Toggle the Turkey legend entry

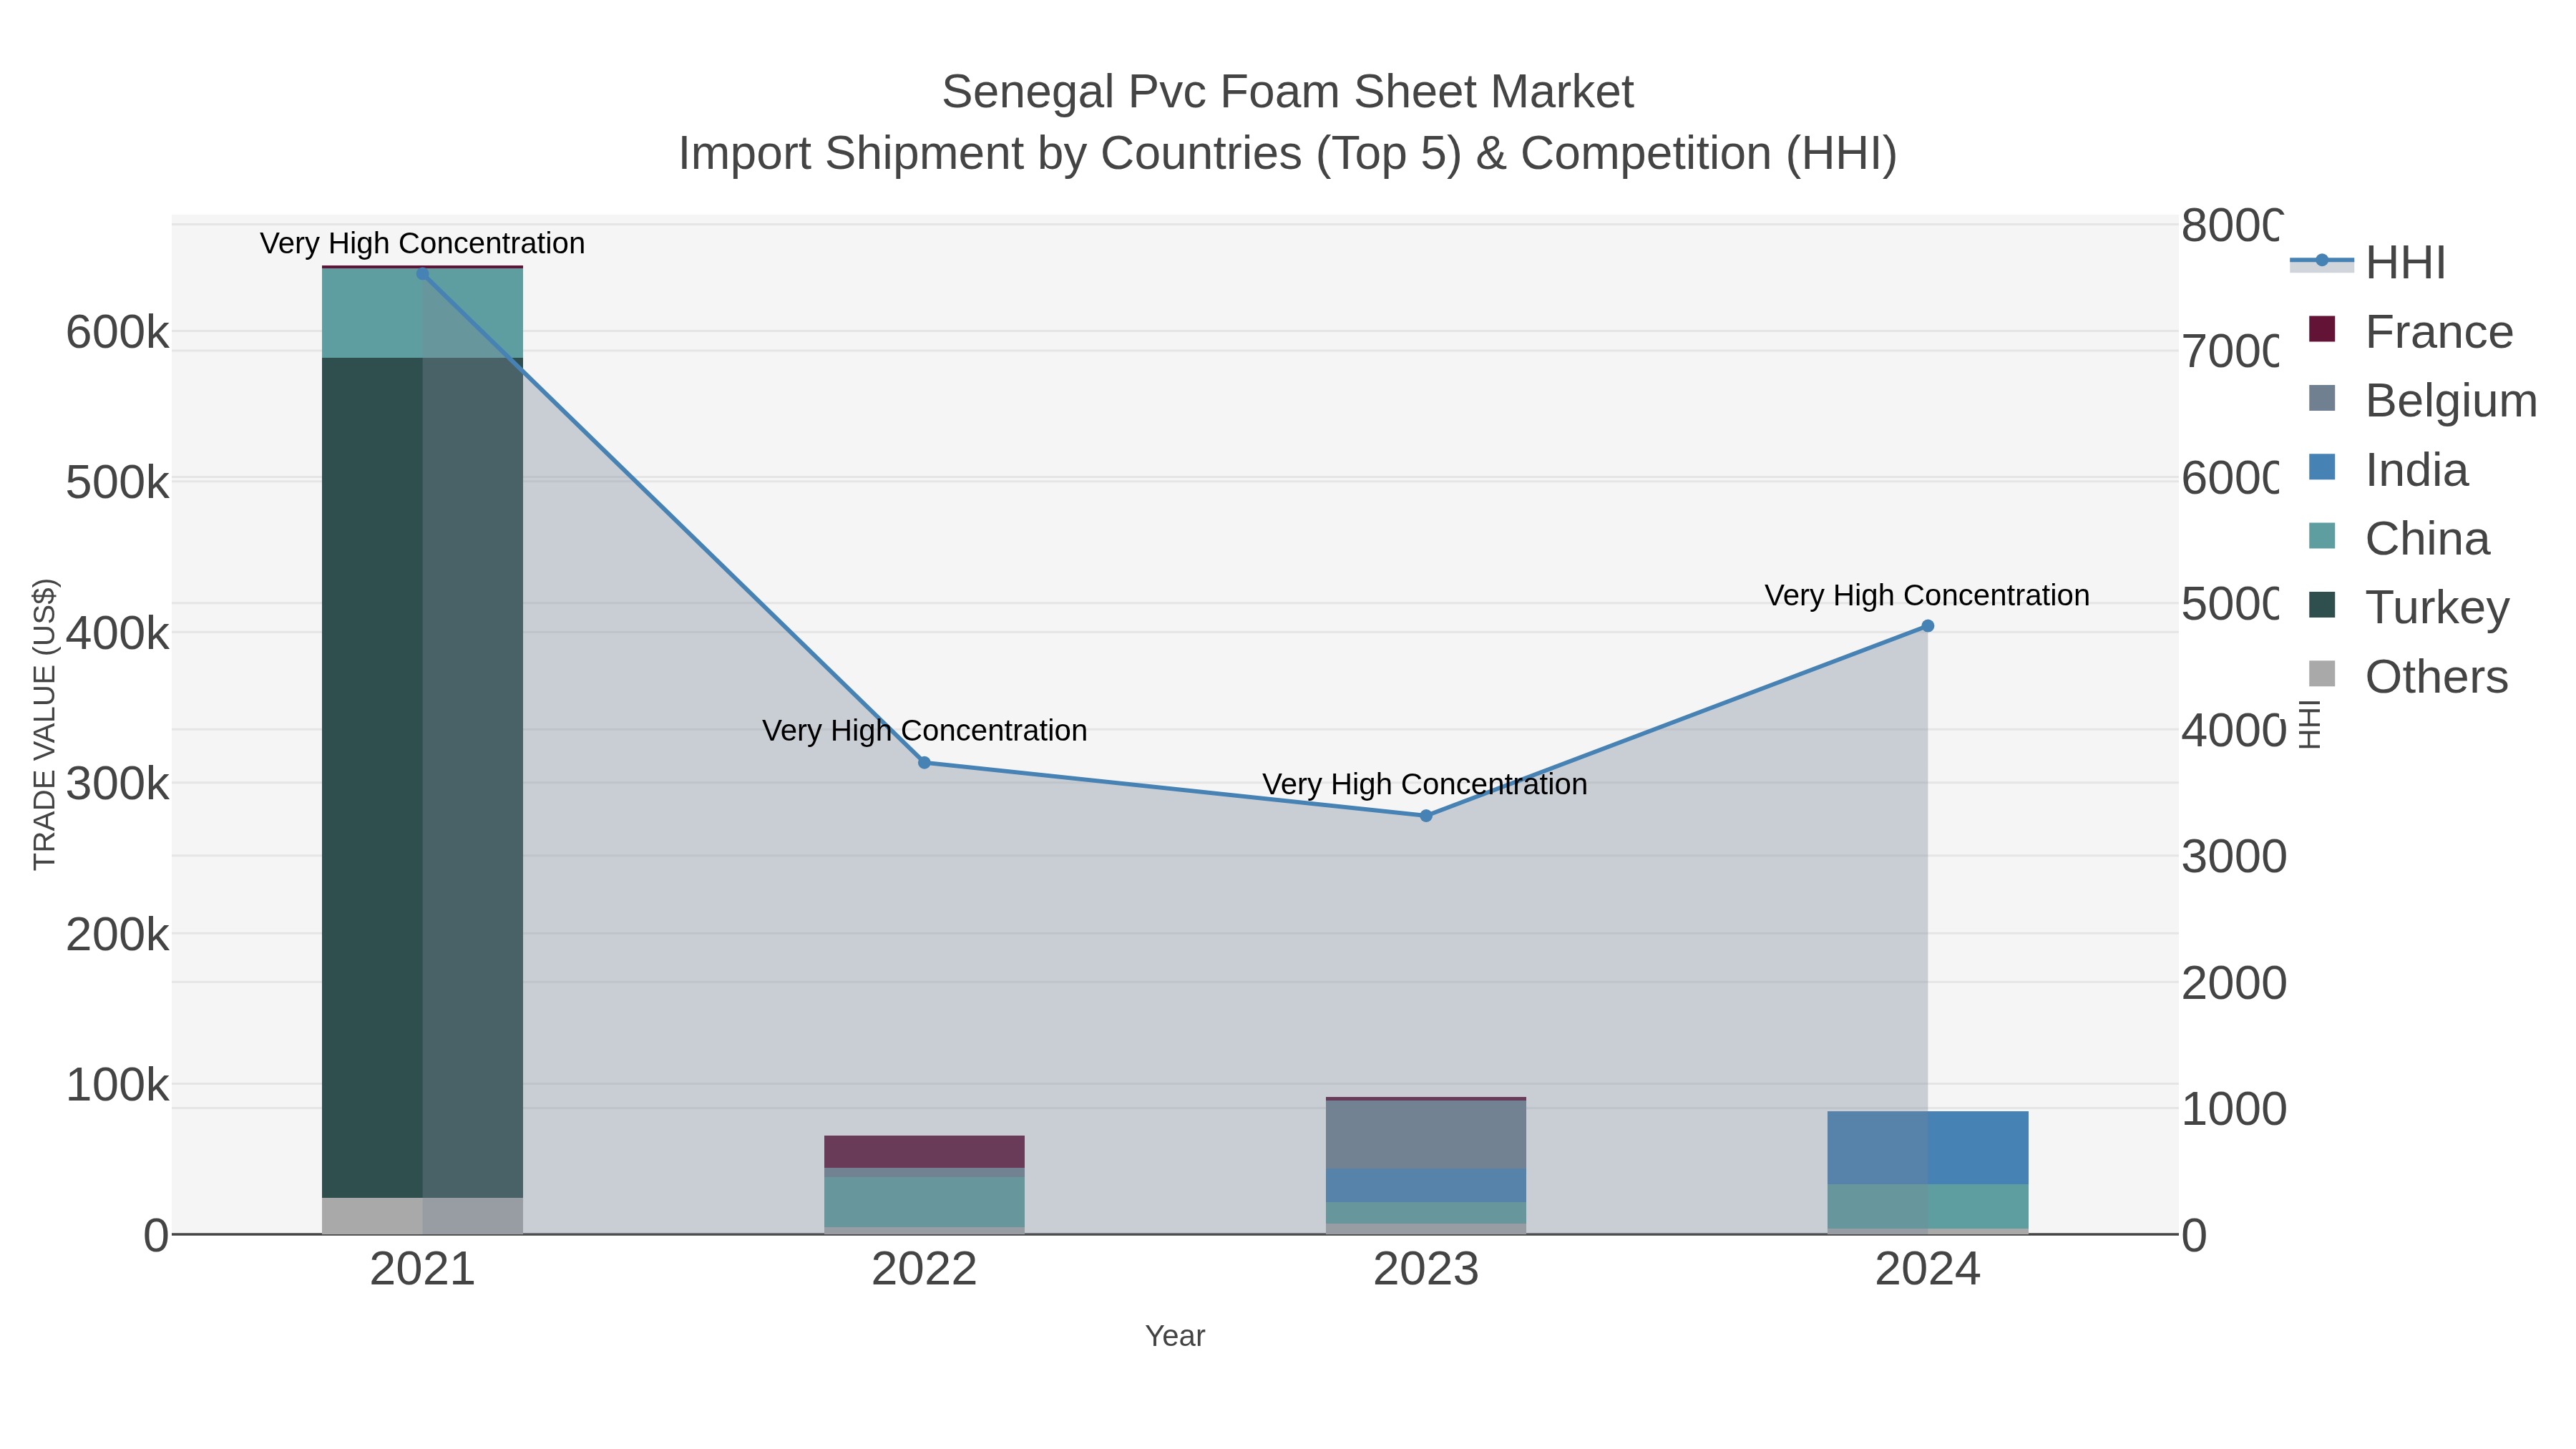2409,607
